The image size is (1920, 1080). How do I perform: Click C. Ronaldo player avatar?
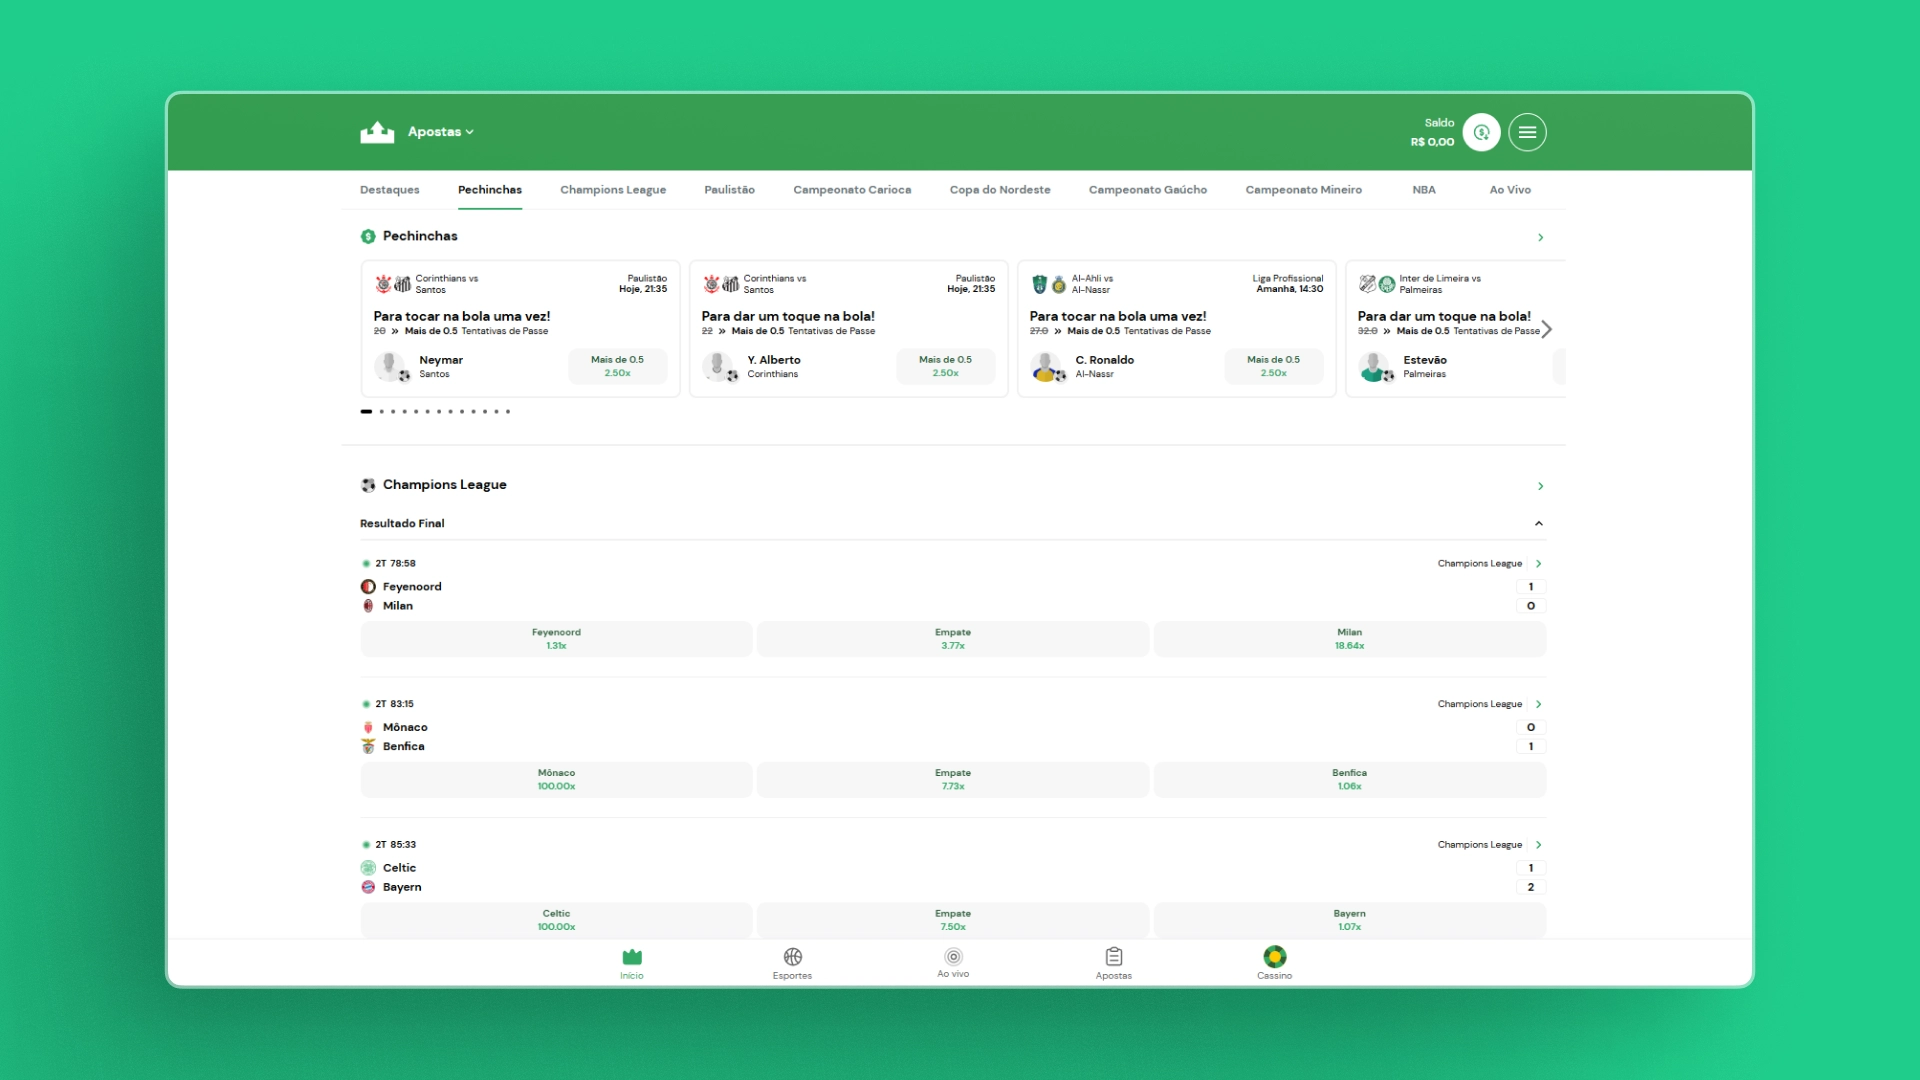(x=1046, y=366)
